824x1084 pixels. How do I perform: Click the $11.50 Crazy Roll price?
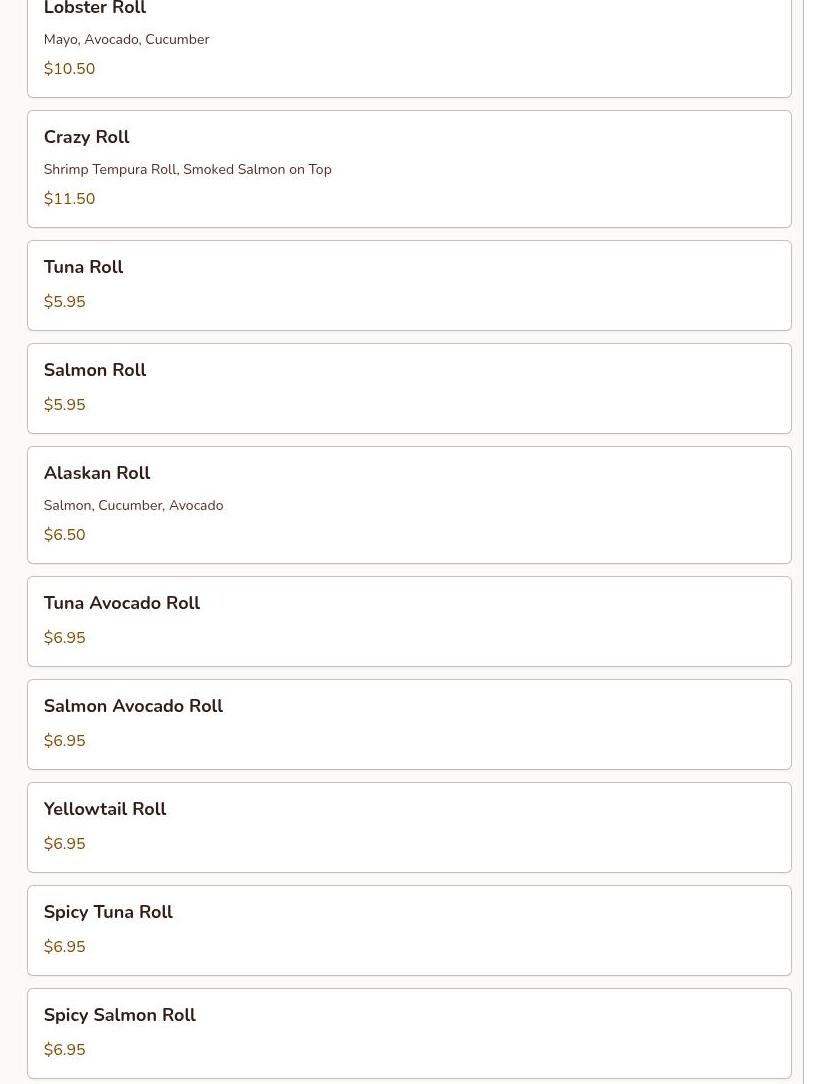point(69,198)
